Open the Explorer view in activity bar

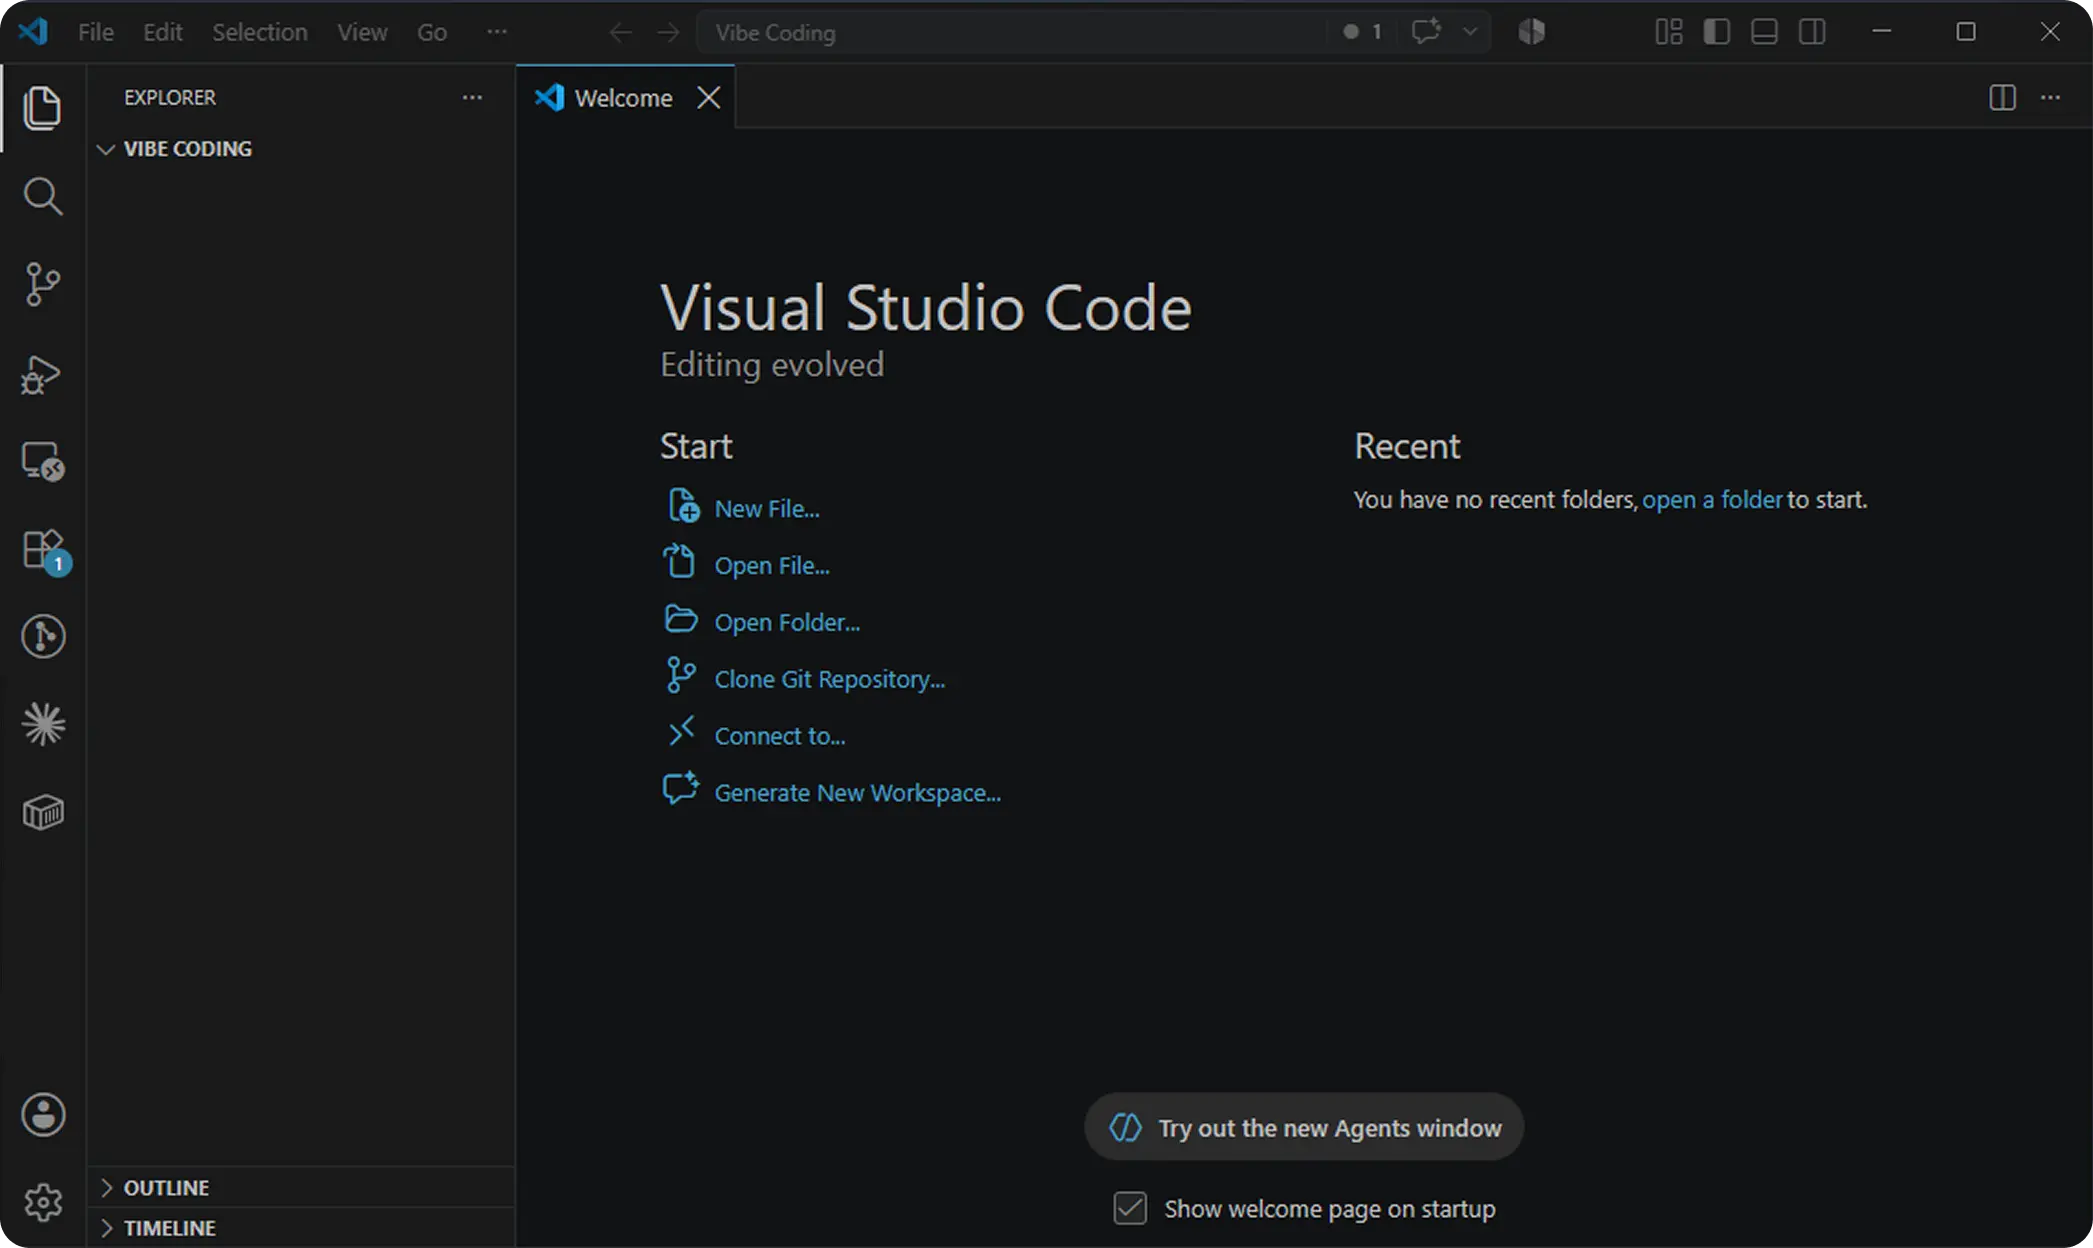(x=42, y=108)
